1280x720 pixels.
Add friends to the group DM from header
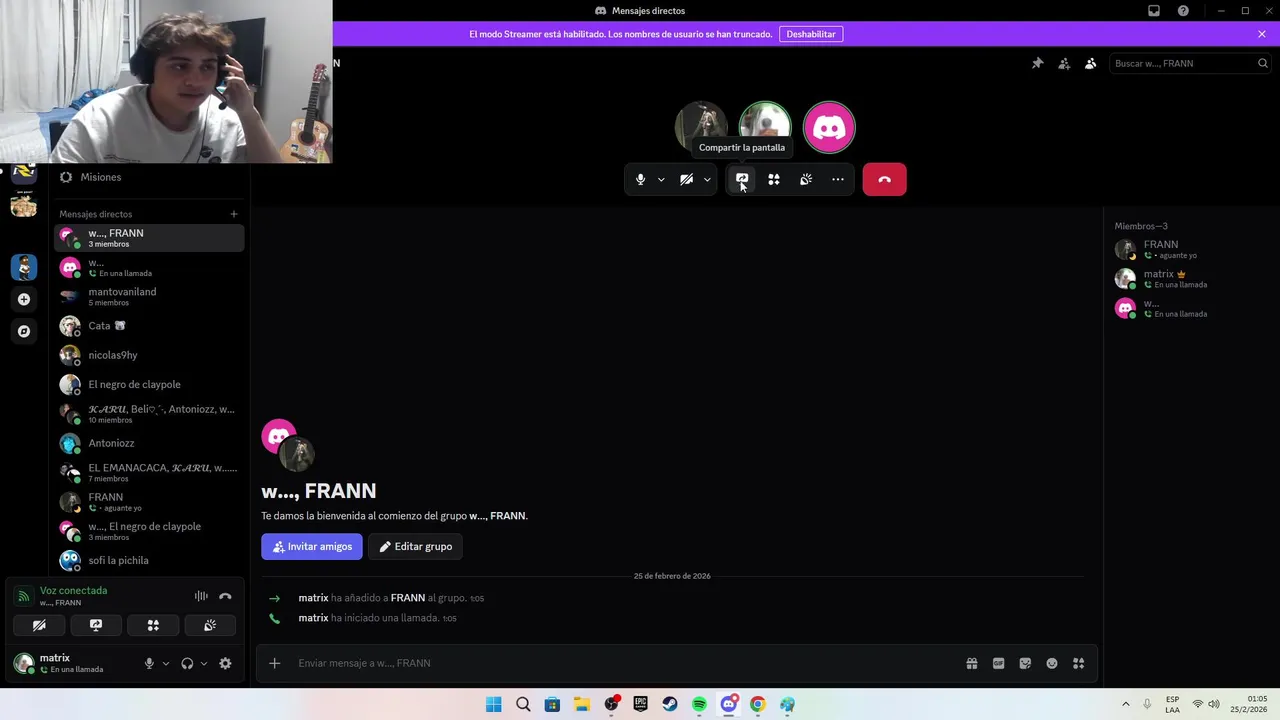click(1064, 63)
